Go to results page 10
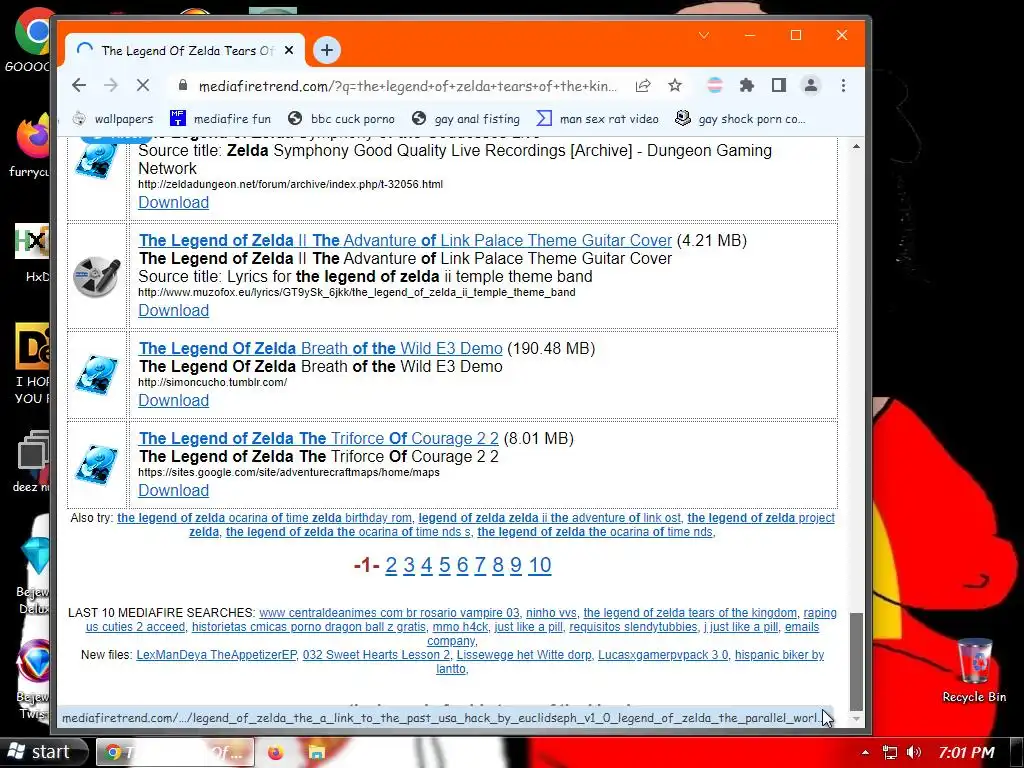Image resolution: width=1024 pixels, height=768 pixels. click(540, 566)
